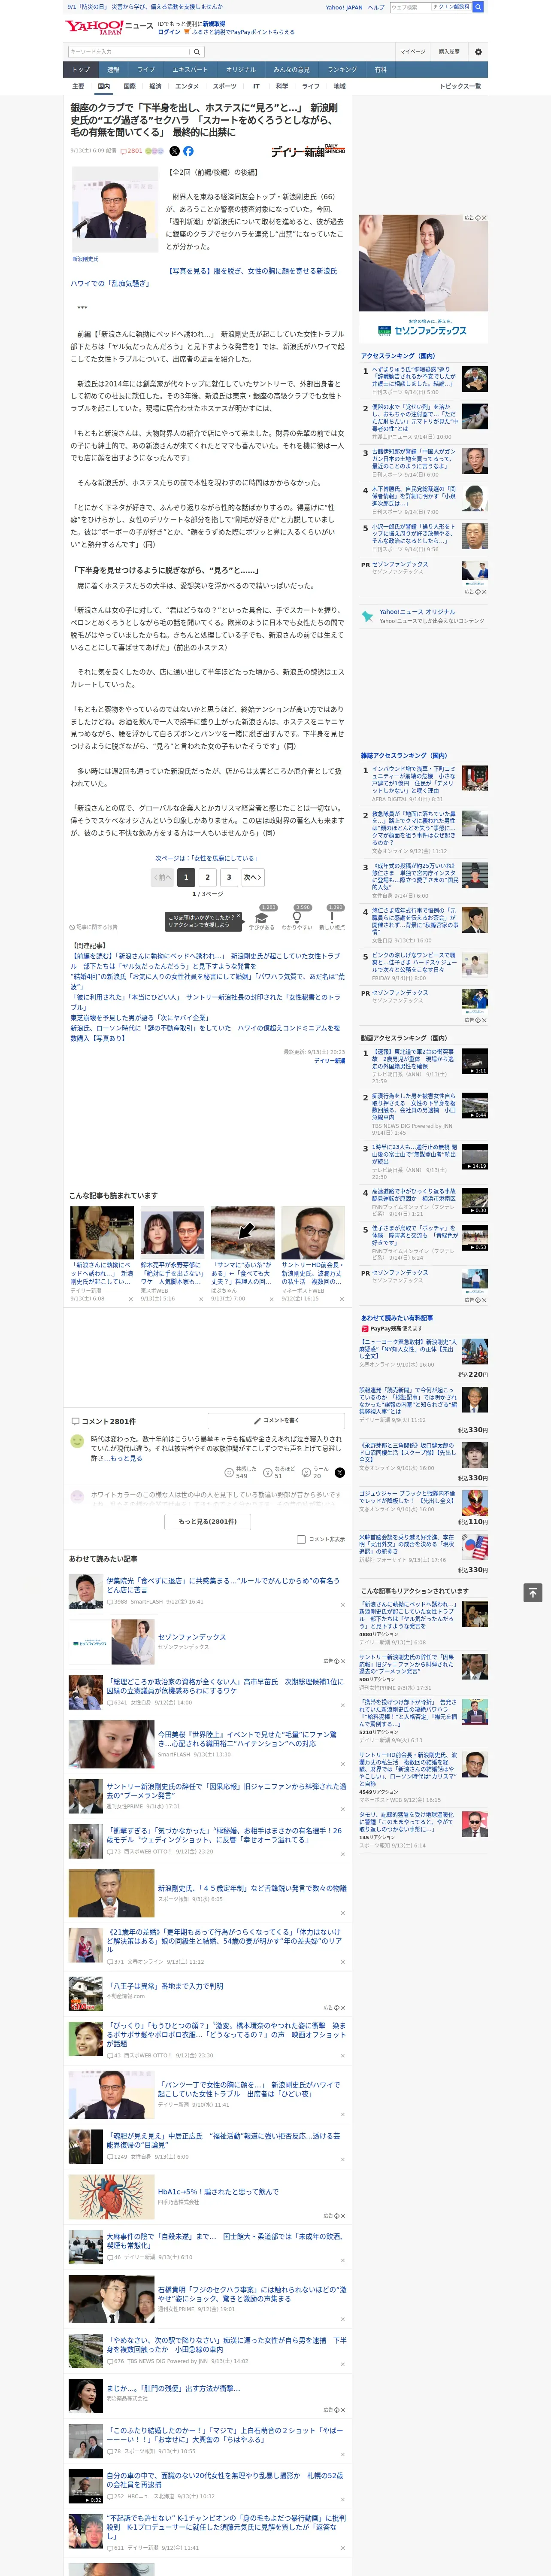551x2576 pixels.
Task: Open the スポーツ category tab
Action: pos(225,86)
